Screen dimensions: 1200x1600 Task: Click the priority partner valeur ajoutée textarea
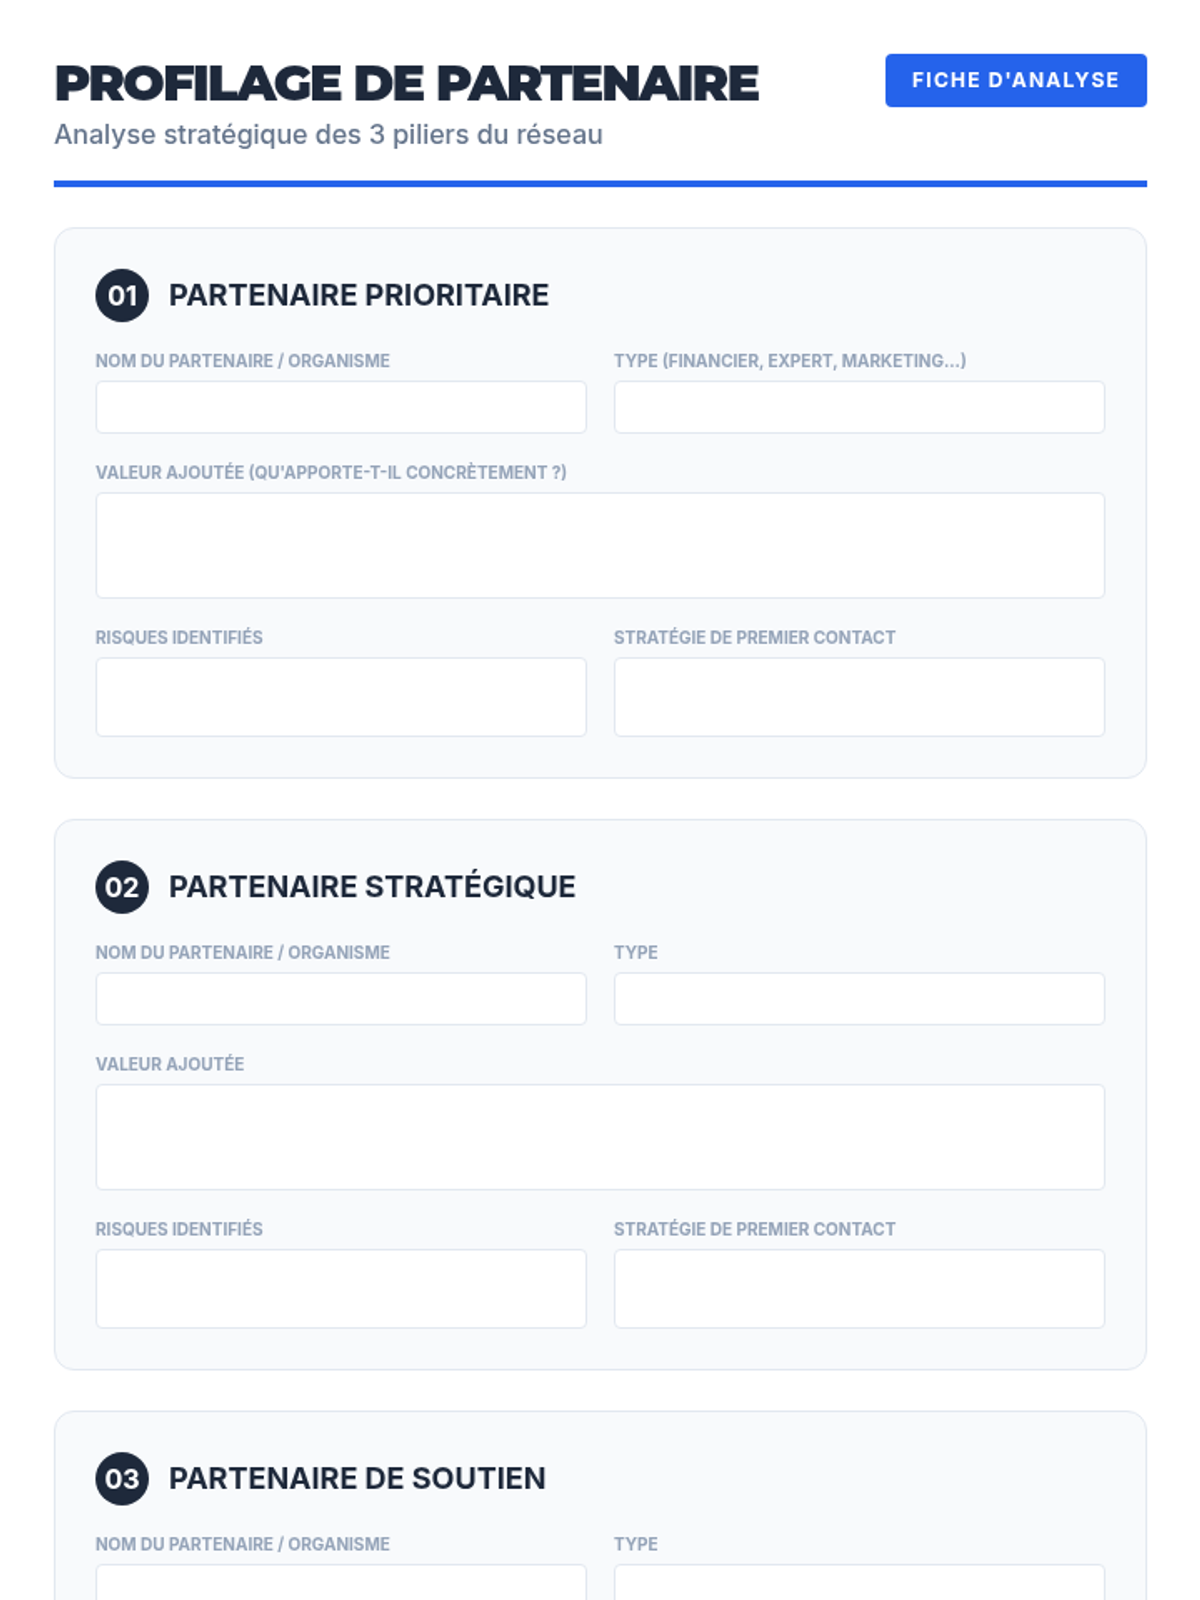[600, 545]
